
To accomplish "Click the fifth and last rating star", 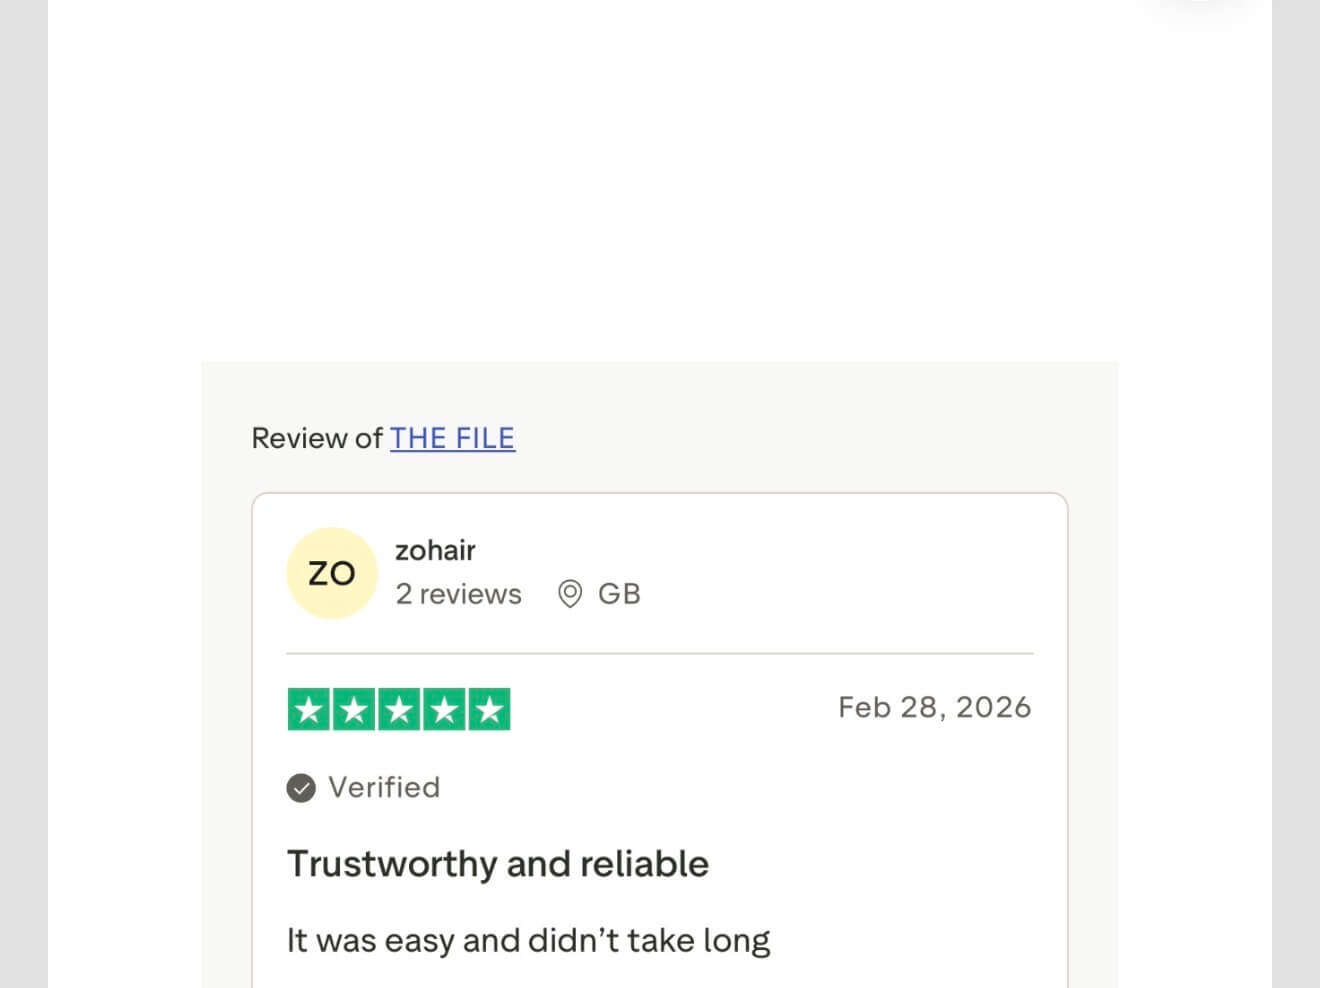I will click(489, 709).
